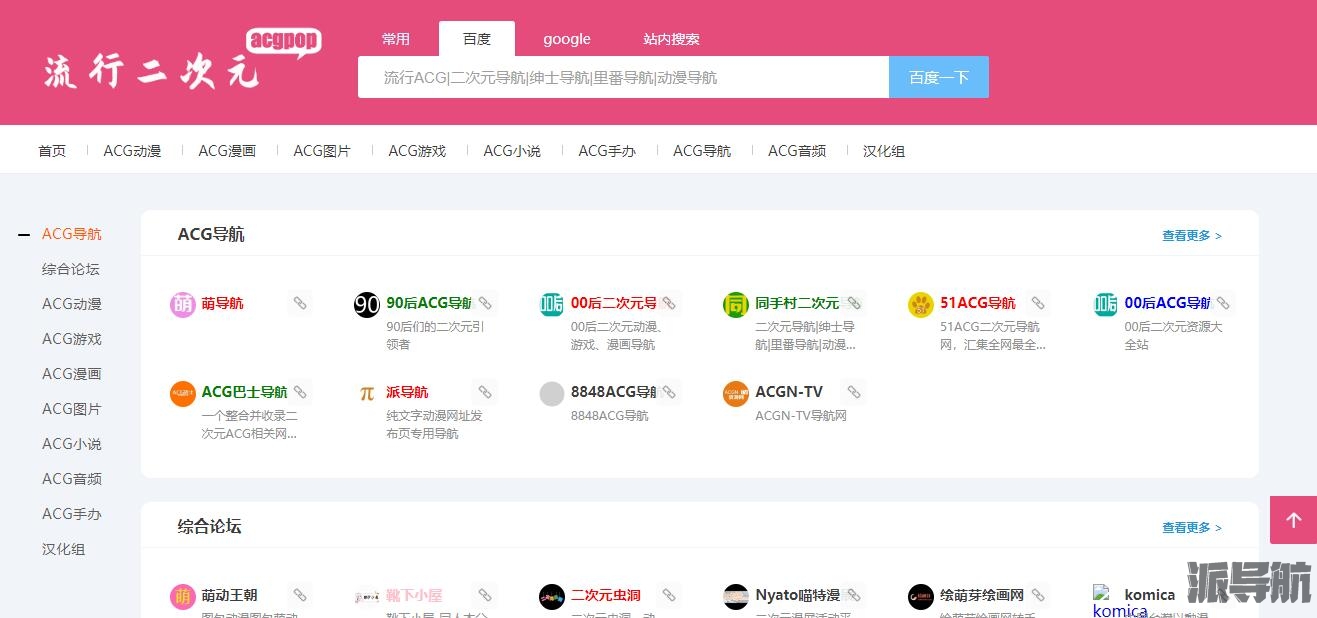Switch to the 常用 search tab
Viewport: 1317px width, 618px height.
396,39
